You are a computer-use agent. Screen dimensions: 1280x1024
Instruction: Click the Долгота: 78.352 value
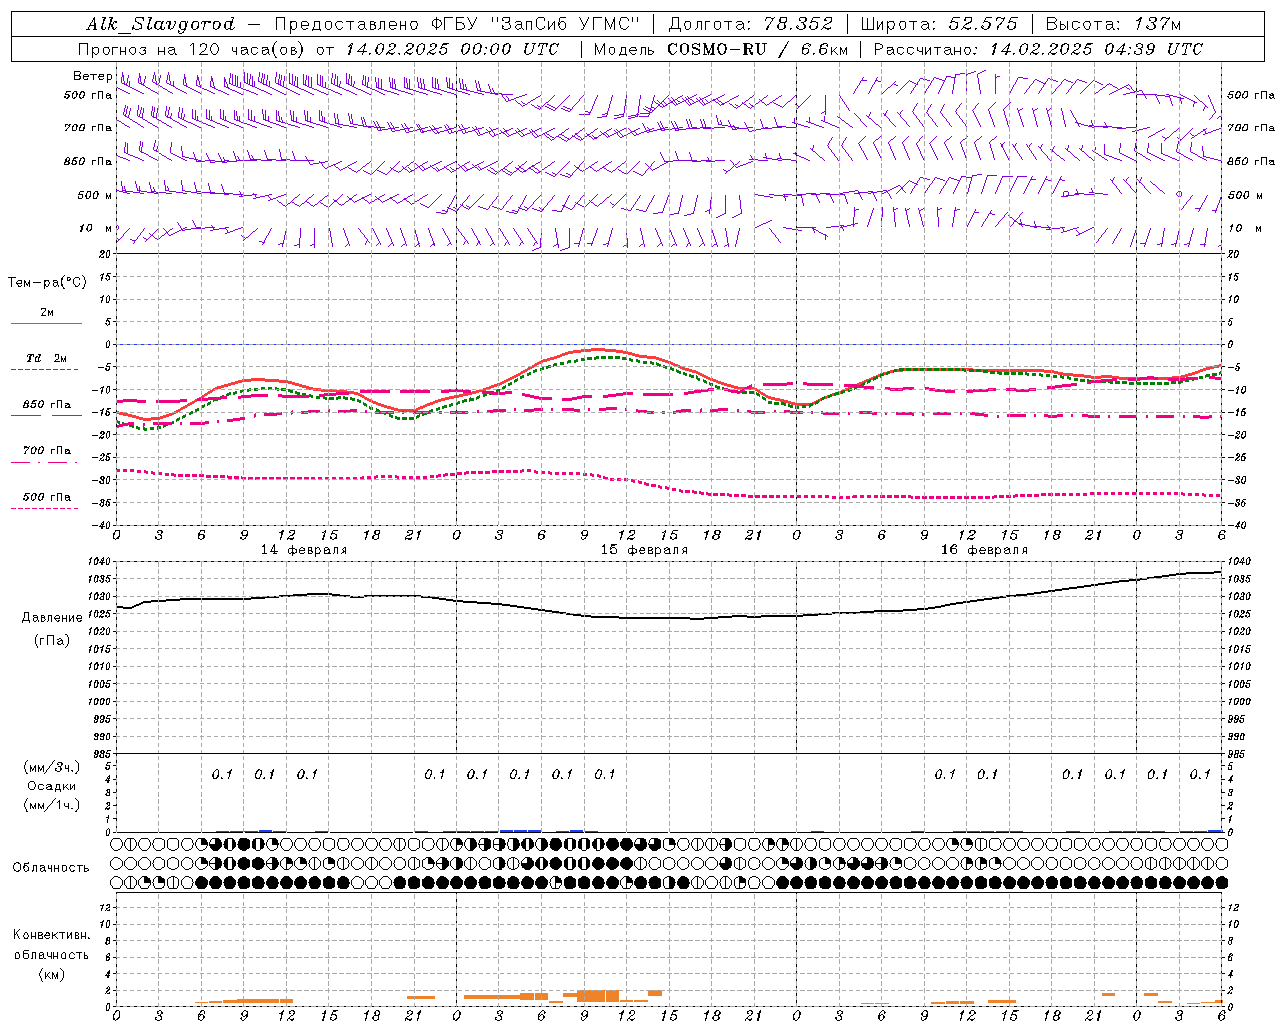(x=749, y=24)
